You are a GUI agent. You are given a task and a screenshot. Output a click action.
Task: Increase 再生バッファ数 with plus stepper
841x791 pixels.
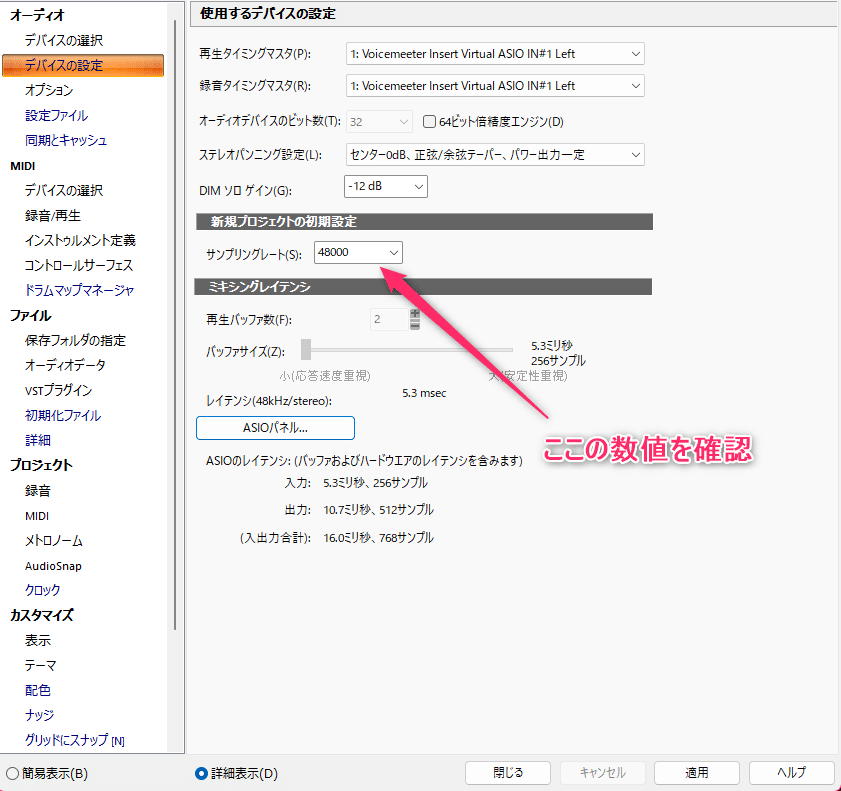click(415, 314)
